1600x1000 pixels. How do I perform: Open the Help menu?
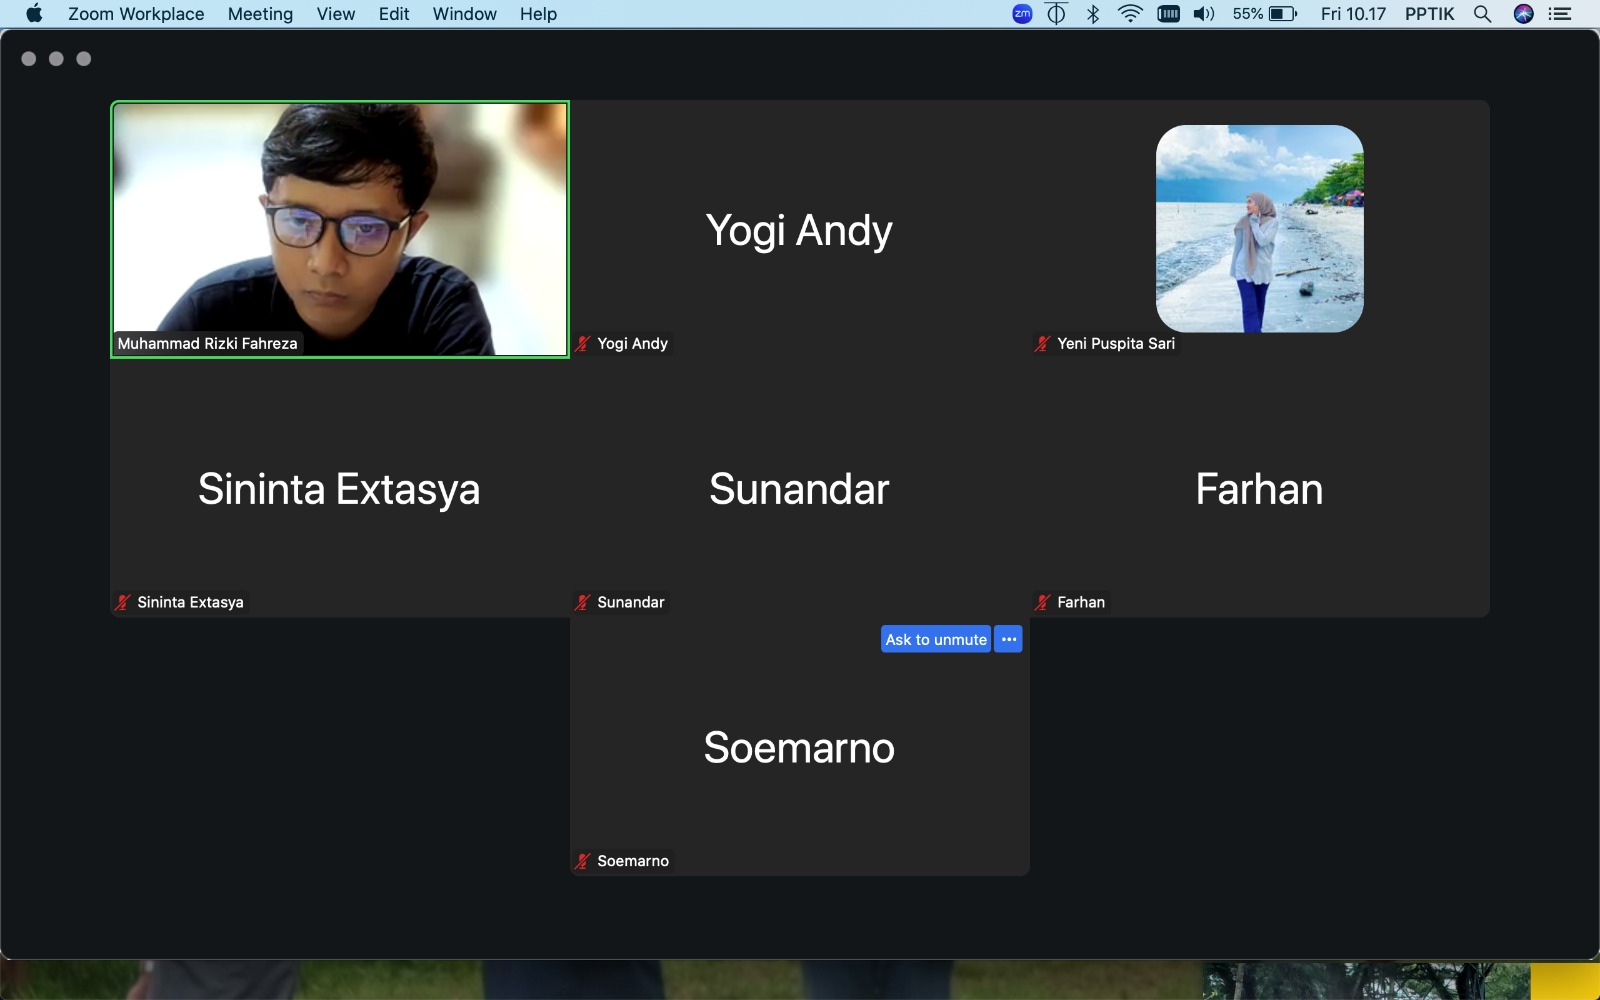538,14
